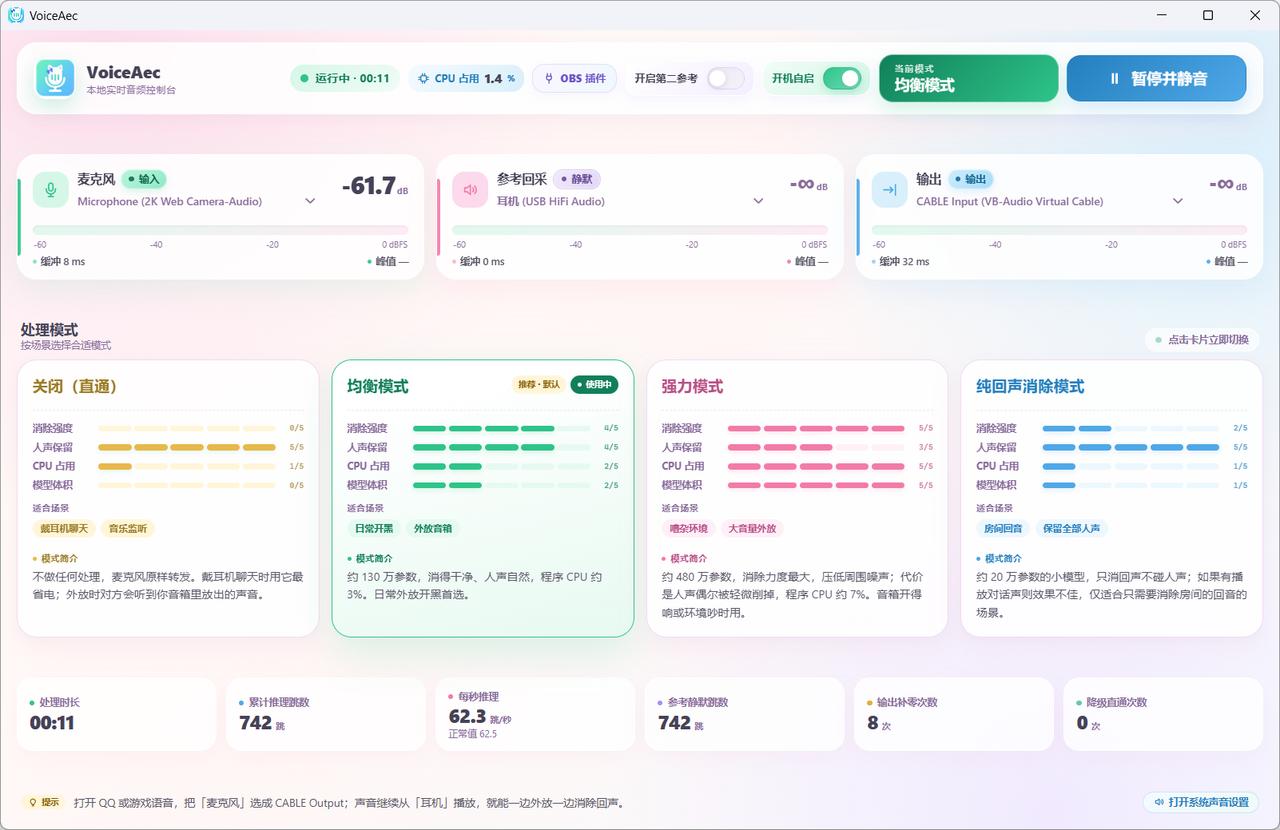Turn off the 开机自启 switch
The image size is (1280, 830).
coord(842,78)
